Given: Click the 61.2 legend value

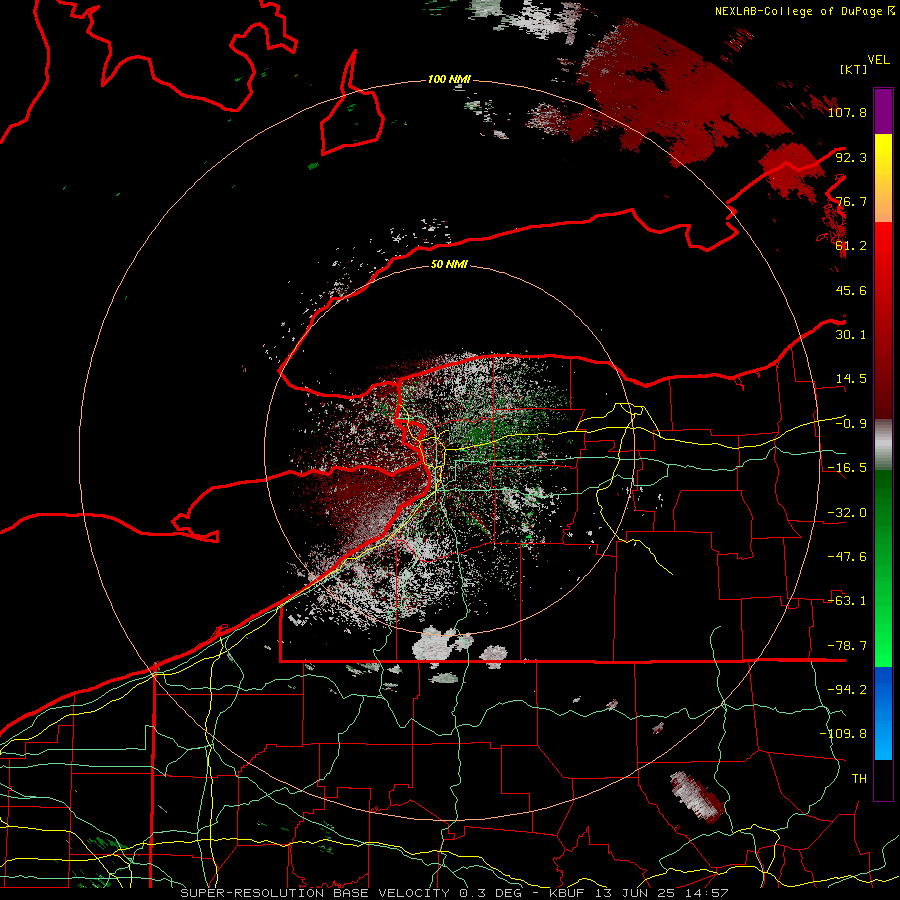Looking at the screenshot, I should 851,246.
